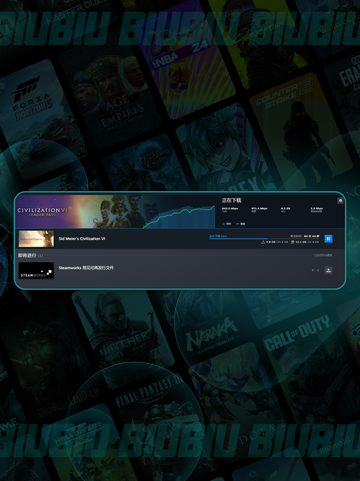Image resolution: width=360 pixels, height=481 pixels.
Task: Click the Sid Meier's Civilization VI thumbnail
Action: coord(36,239)
